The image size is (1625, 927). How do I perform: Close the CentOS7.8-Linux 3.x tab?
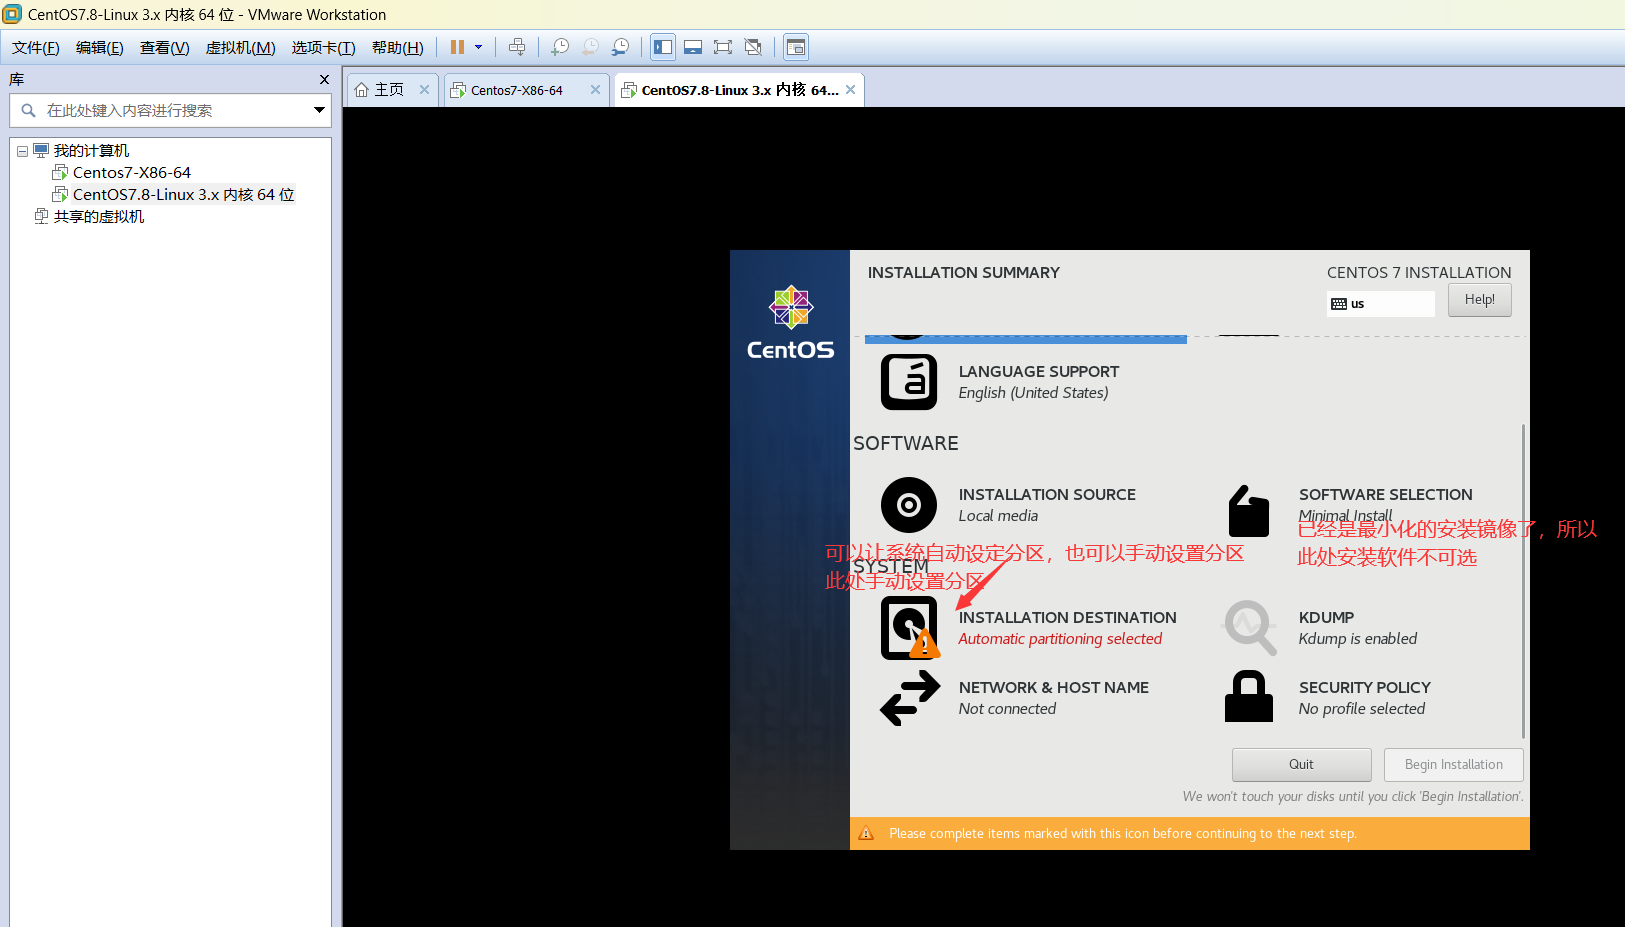851,90
